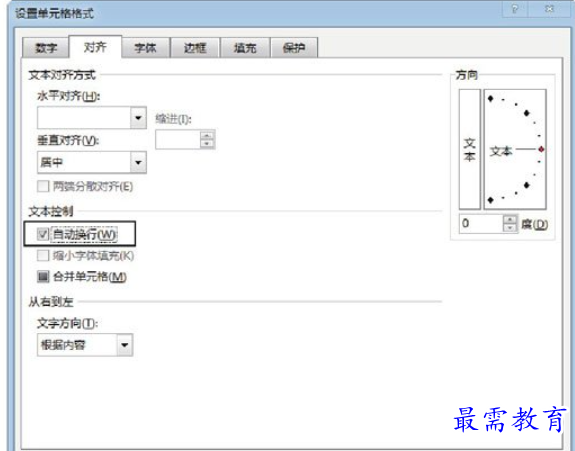This screenshot has width=575, height=451.
Task: Click the red orientation handle on the dial
Action: (541, 149)
